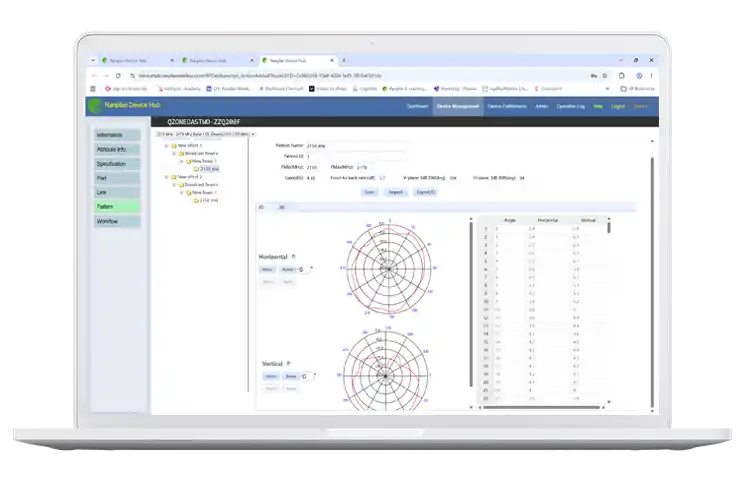This screenshot has height=481, width=744.
Task: Click the Angle column header in table
Action: (510, 220)
